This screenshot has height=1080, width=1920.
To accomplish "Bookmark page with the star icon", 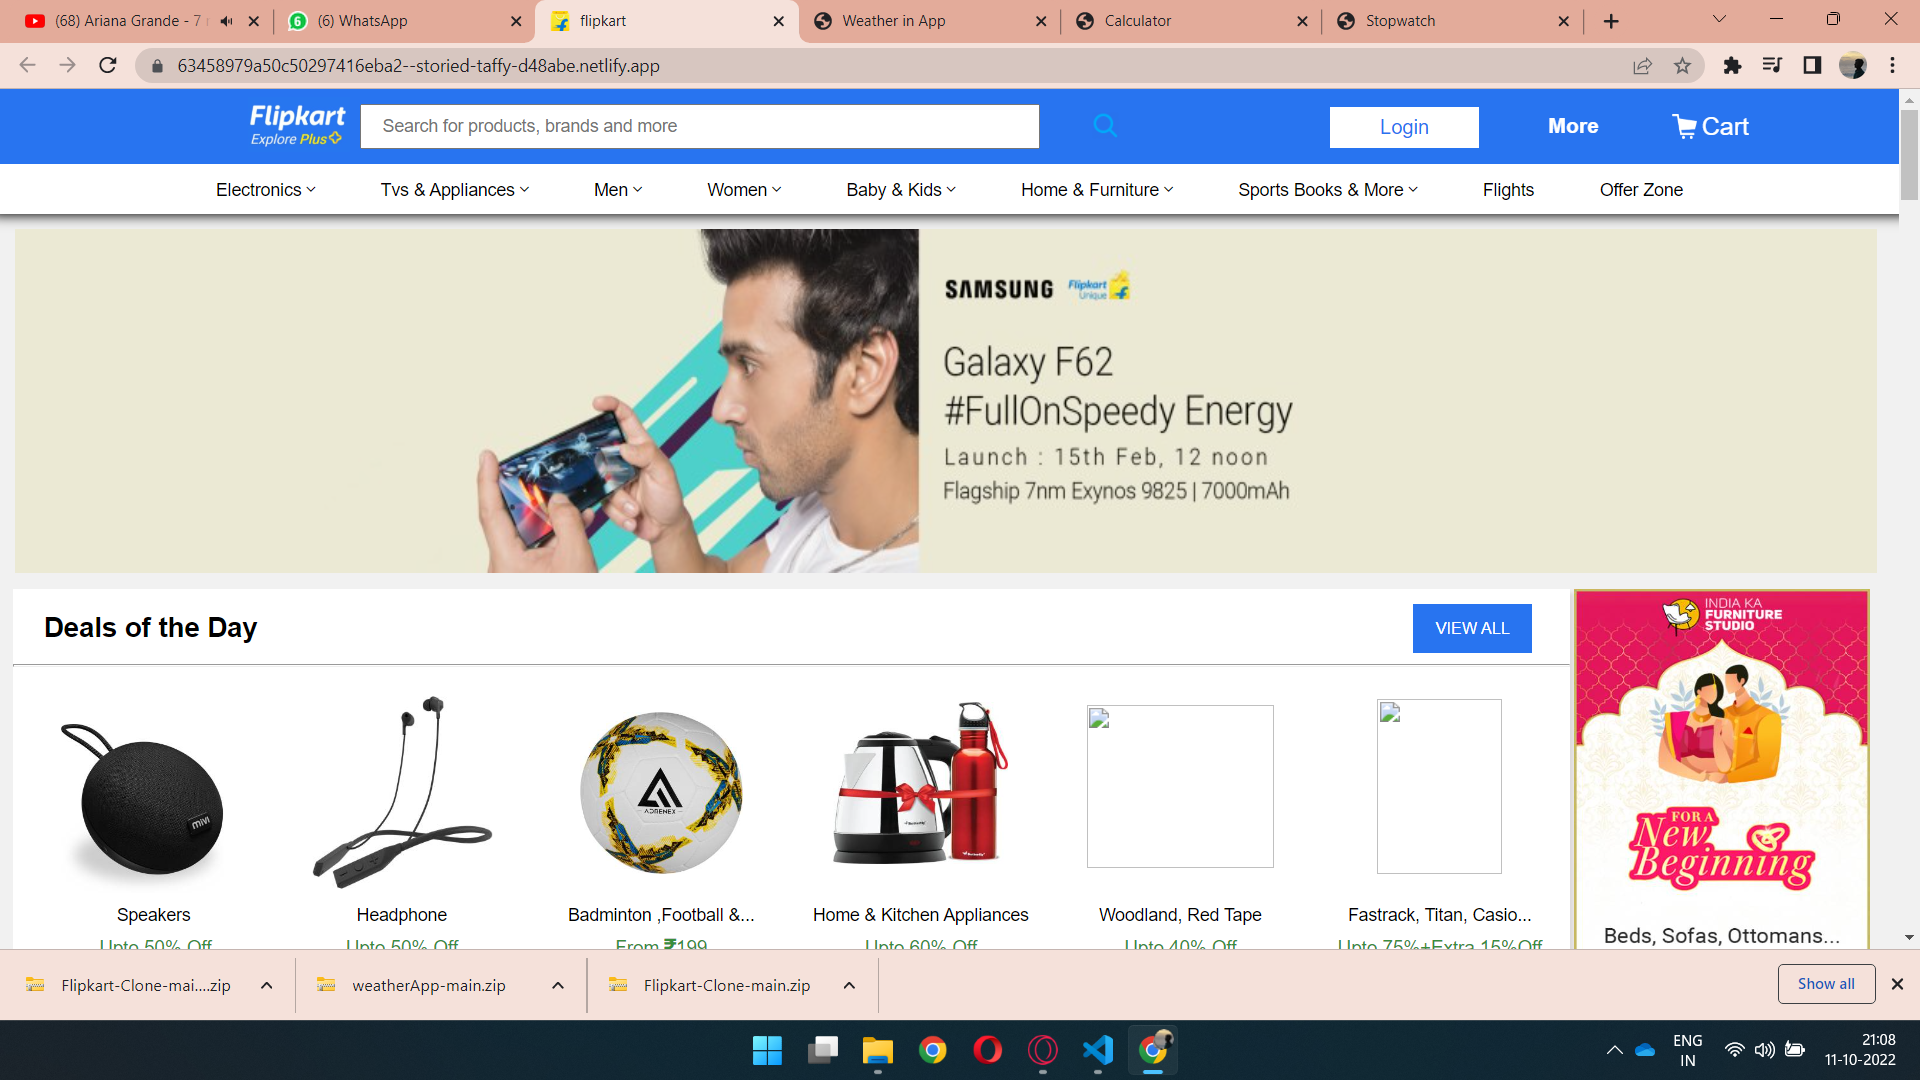I will click(x=1683, y=66).
